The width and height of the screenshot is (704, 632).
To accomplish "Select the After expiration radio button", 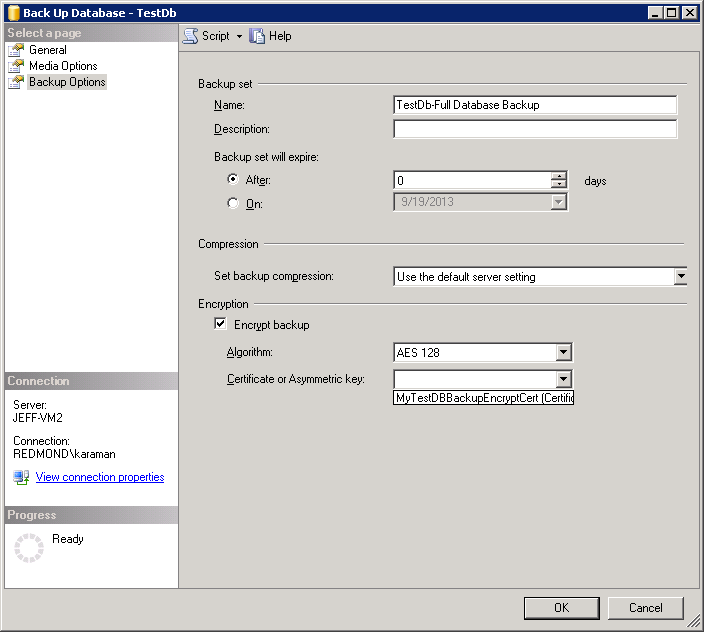I will 233,180.
